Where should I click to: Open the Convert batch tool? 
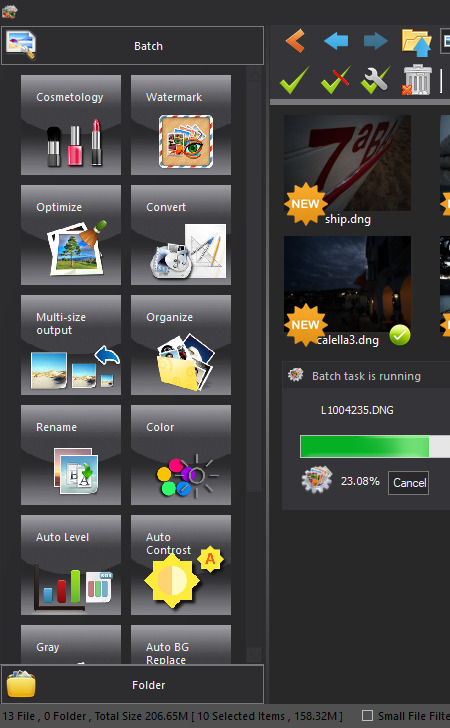coord(181,235)
